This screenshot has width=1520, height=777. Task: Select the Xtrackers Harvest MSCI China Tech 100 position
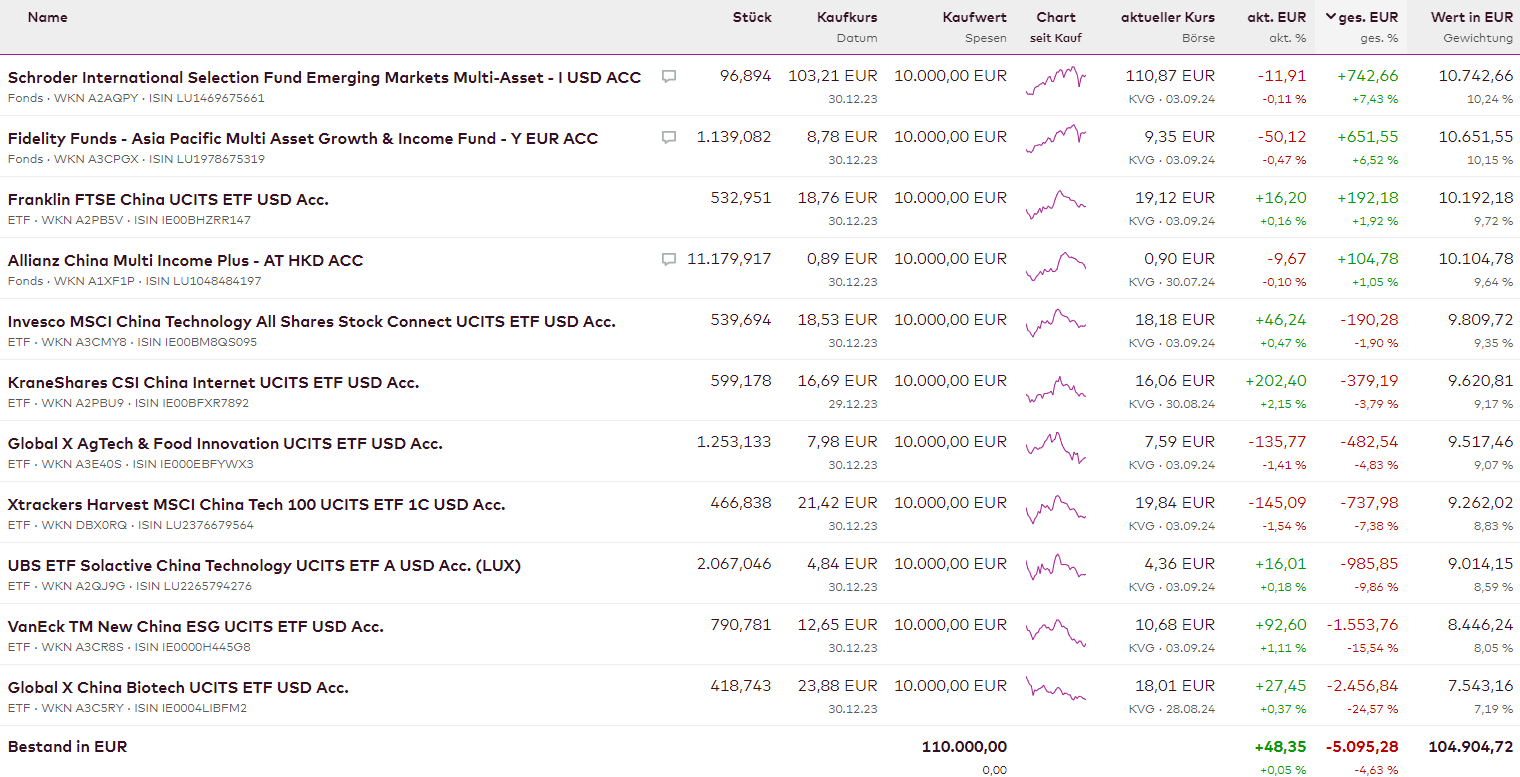256,504
